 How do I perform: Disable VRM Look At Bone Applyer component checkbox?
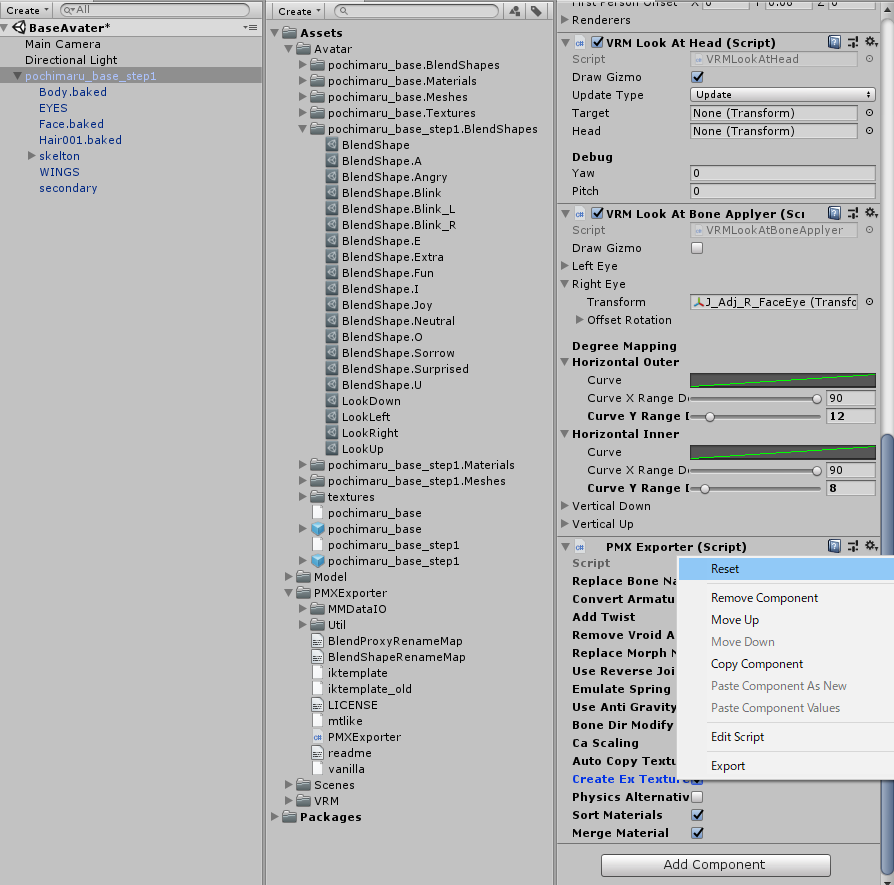pyautogui.click(x=598, y=213)
